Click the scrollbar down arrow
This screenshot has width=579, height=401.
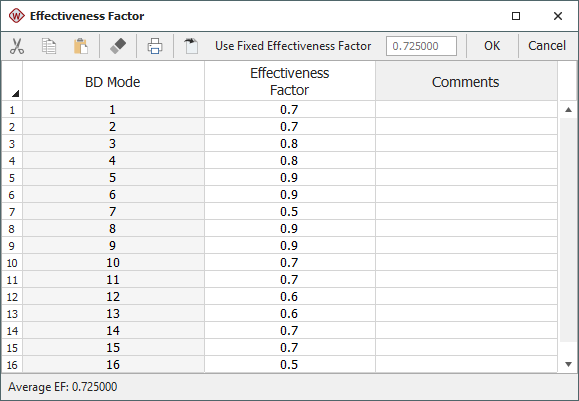(568, 364)
